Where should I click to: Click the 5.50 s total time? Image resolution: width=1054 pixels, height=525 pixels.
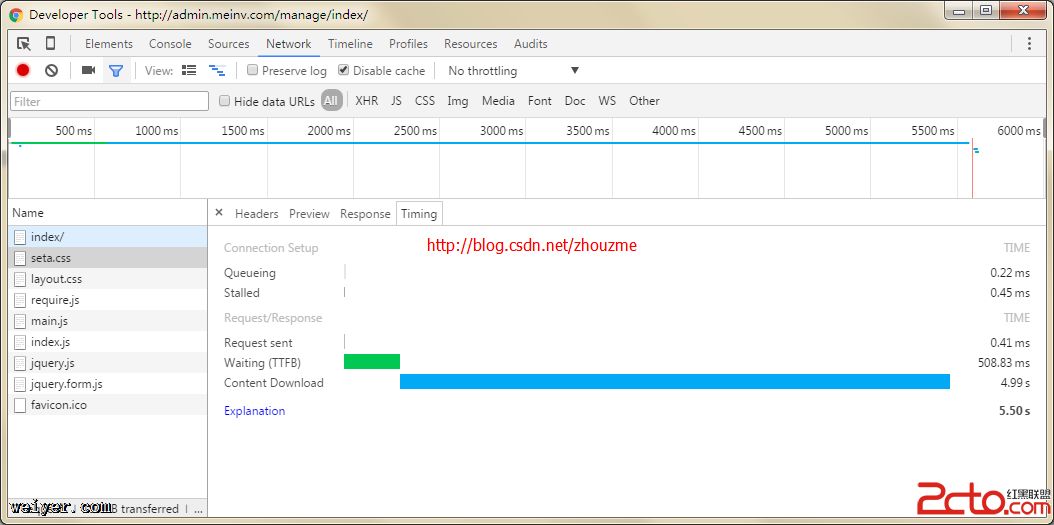[x=1014, y=411]
